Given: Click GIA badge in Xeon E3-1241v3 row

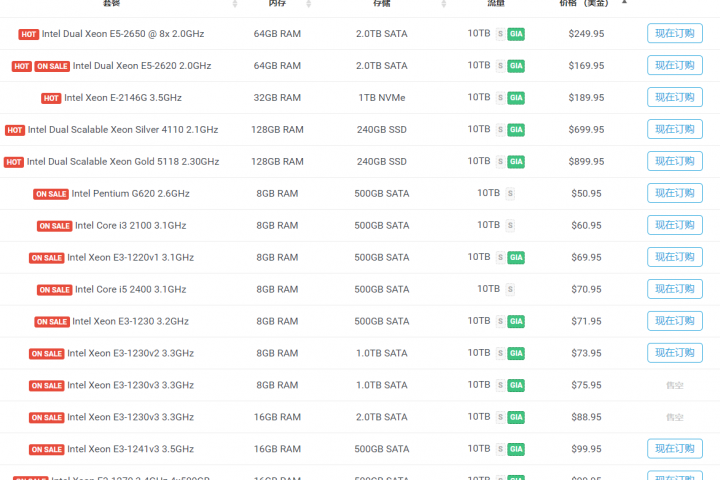Looking at the screenshot, I should (516, 449).
